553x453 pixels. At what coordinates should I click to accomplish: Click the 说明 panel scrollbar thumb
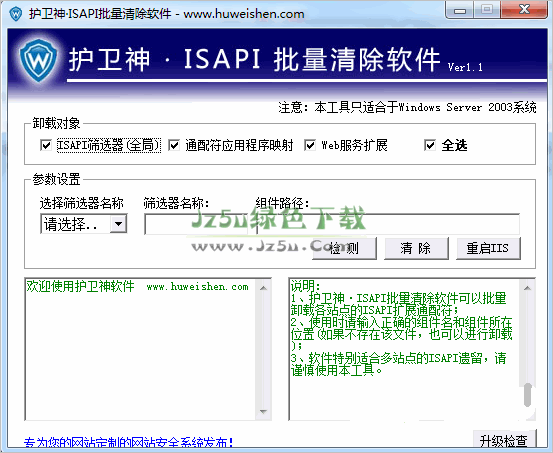(x=528, y=394)
